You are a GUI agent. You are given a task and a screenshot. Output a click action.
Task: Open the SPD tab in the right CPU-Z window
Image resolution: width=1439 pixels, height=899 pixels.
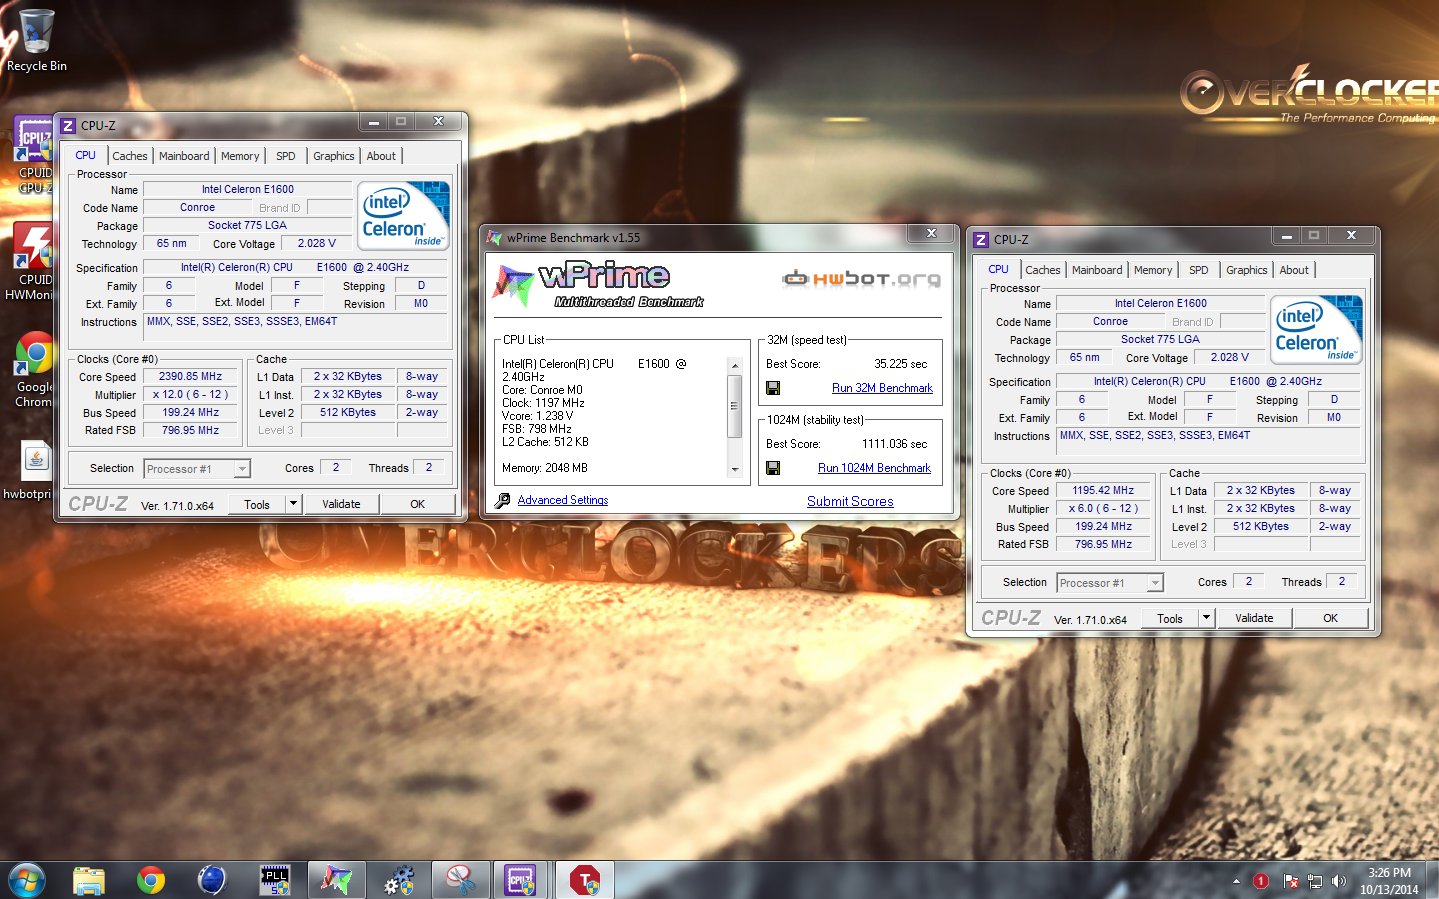pyautogui.click(x=1198, y=270)
